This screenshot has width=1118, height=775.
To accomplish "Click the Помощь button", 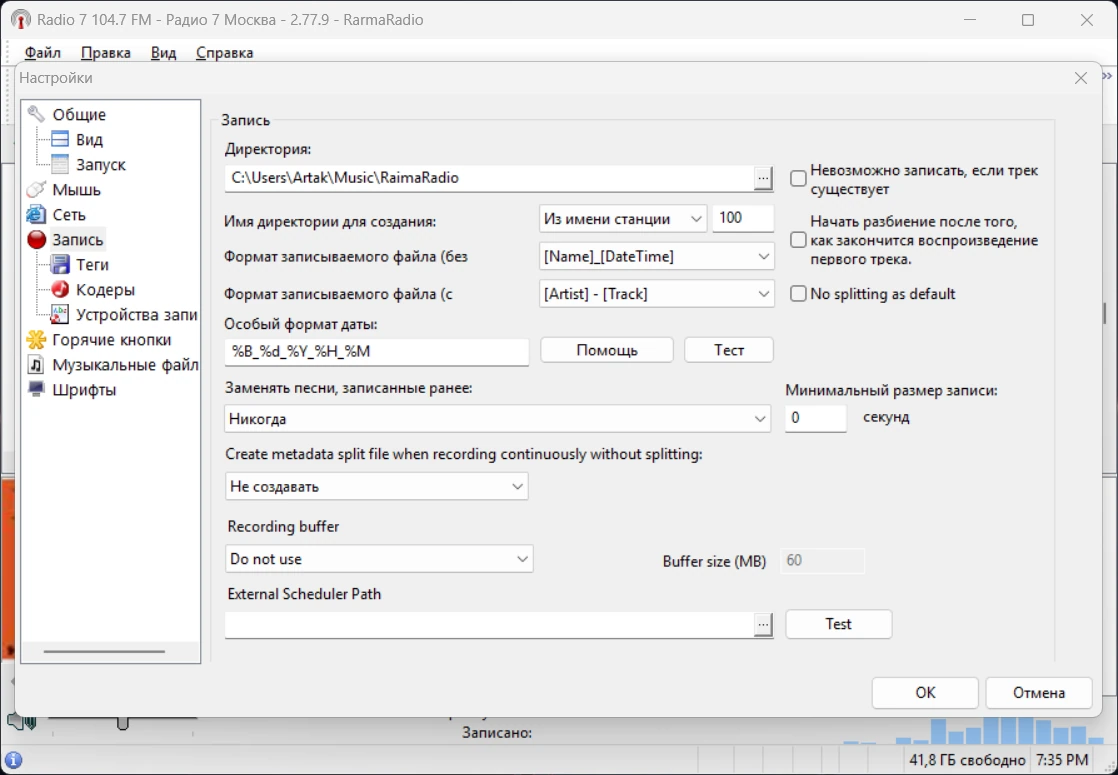I will (607, 350).
